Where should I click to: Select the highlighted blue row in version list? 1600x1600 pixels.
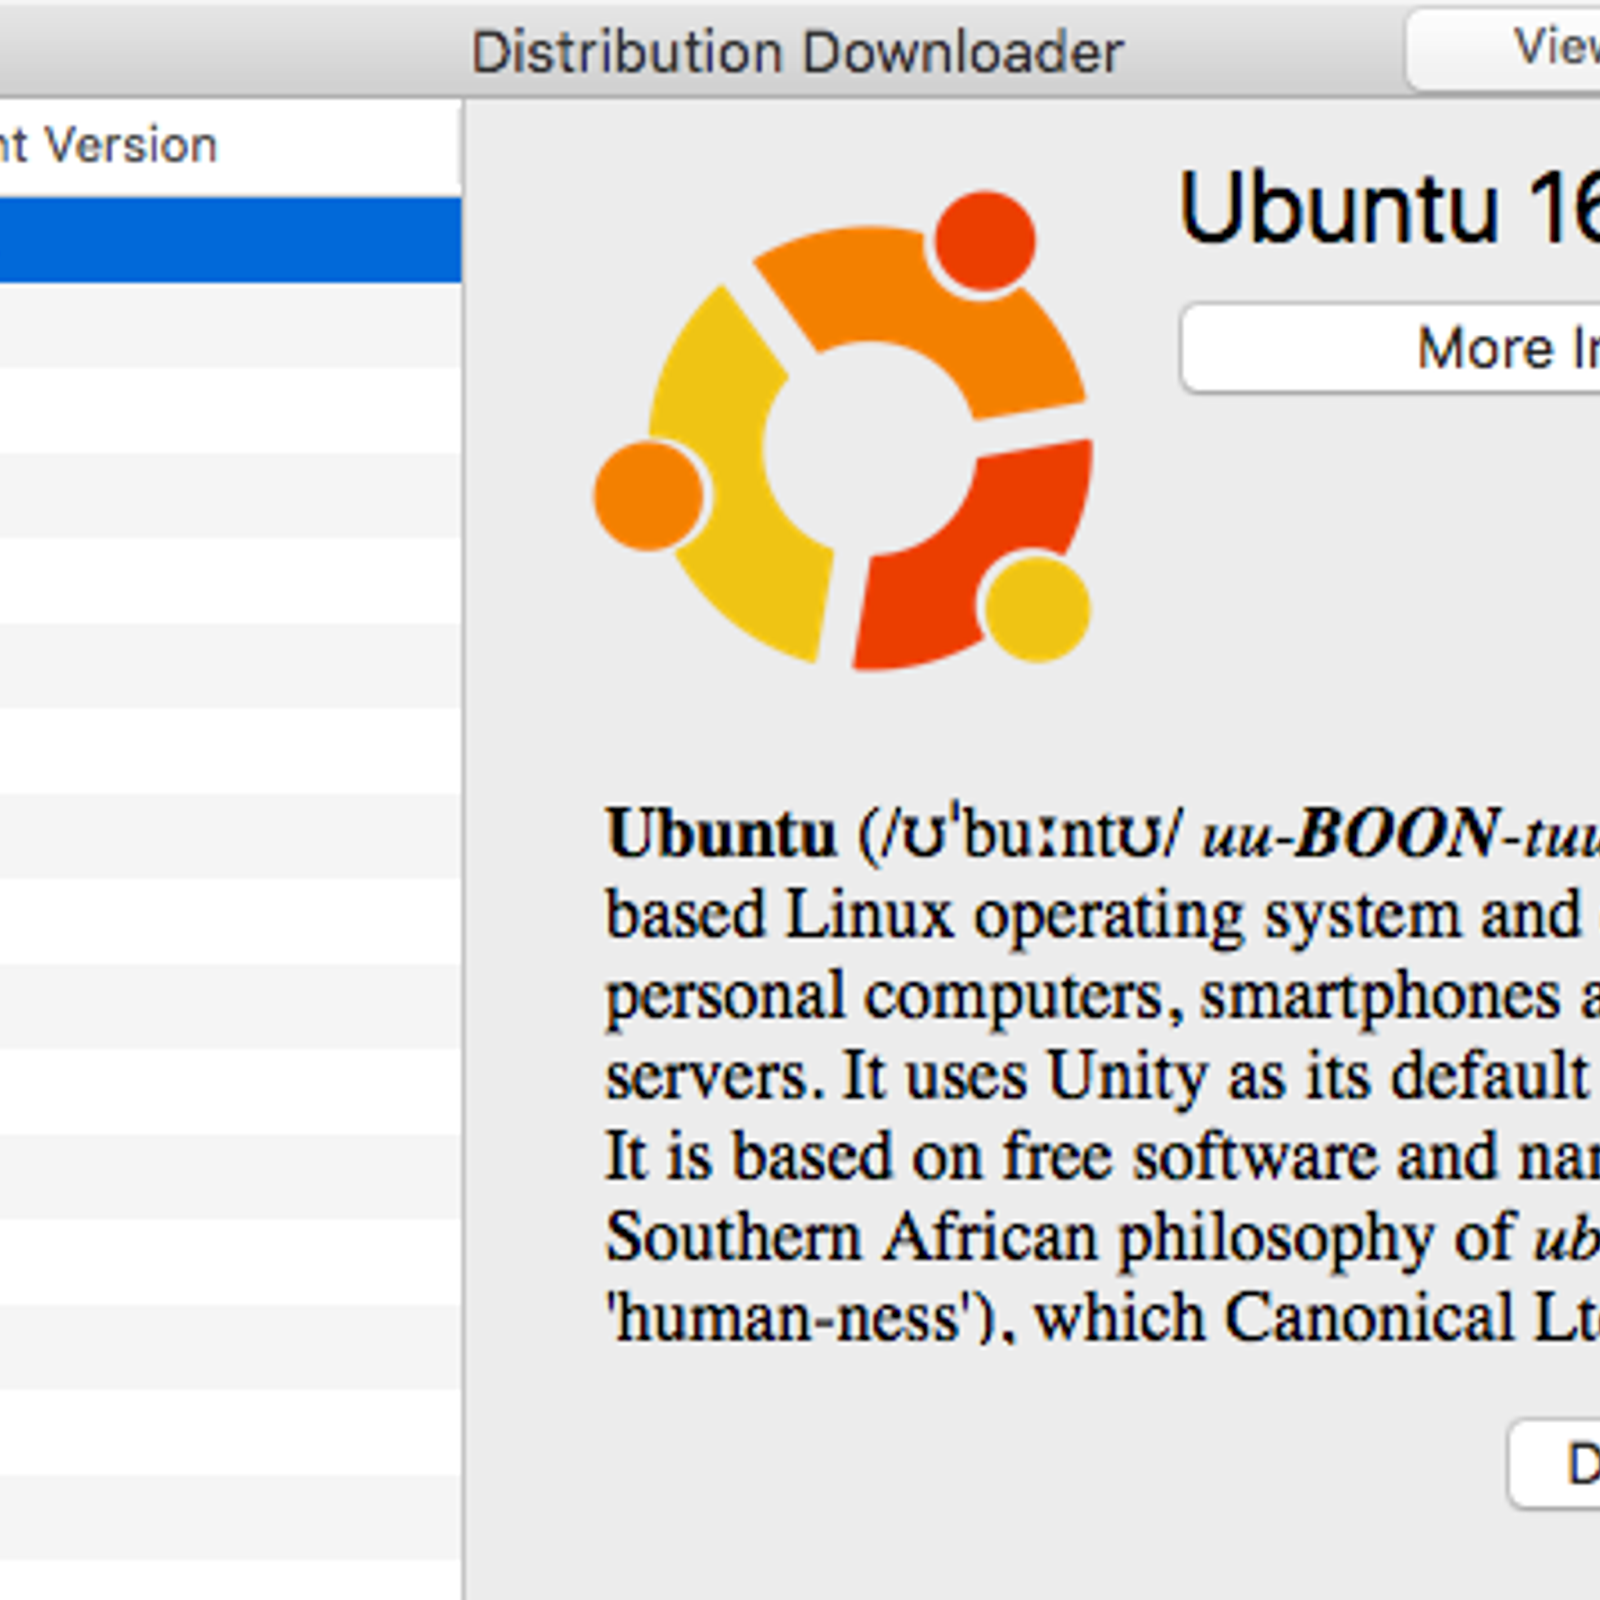tap(230, 240)
